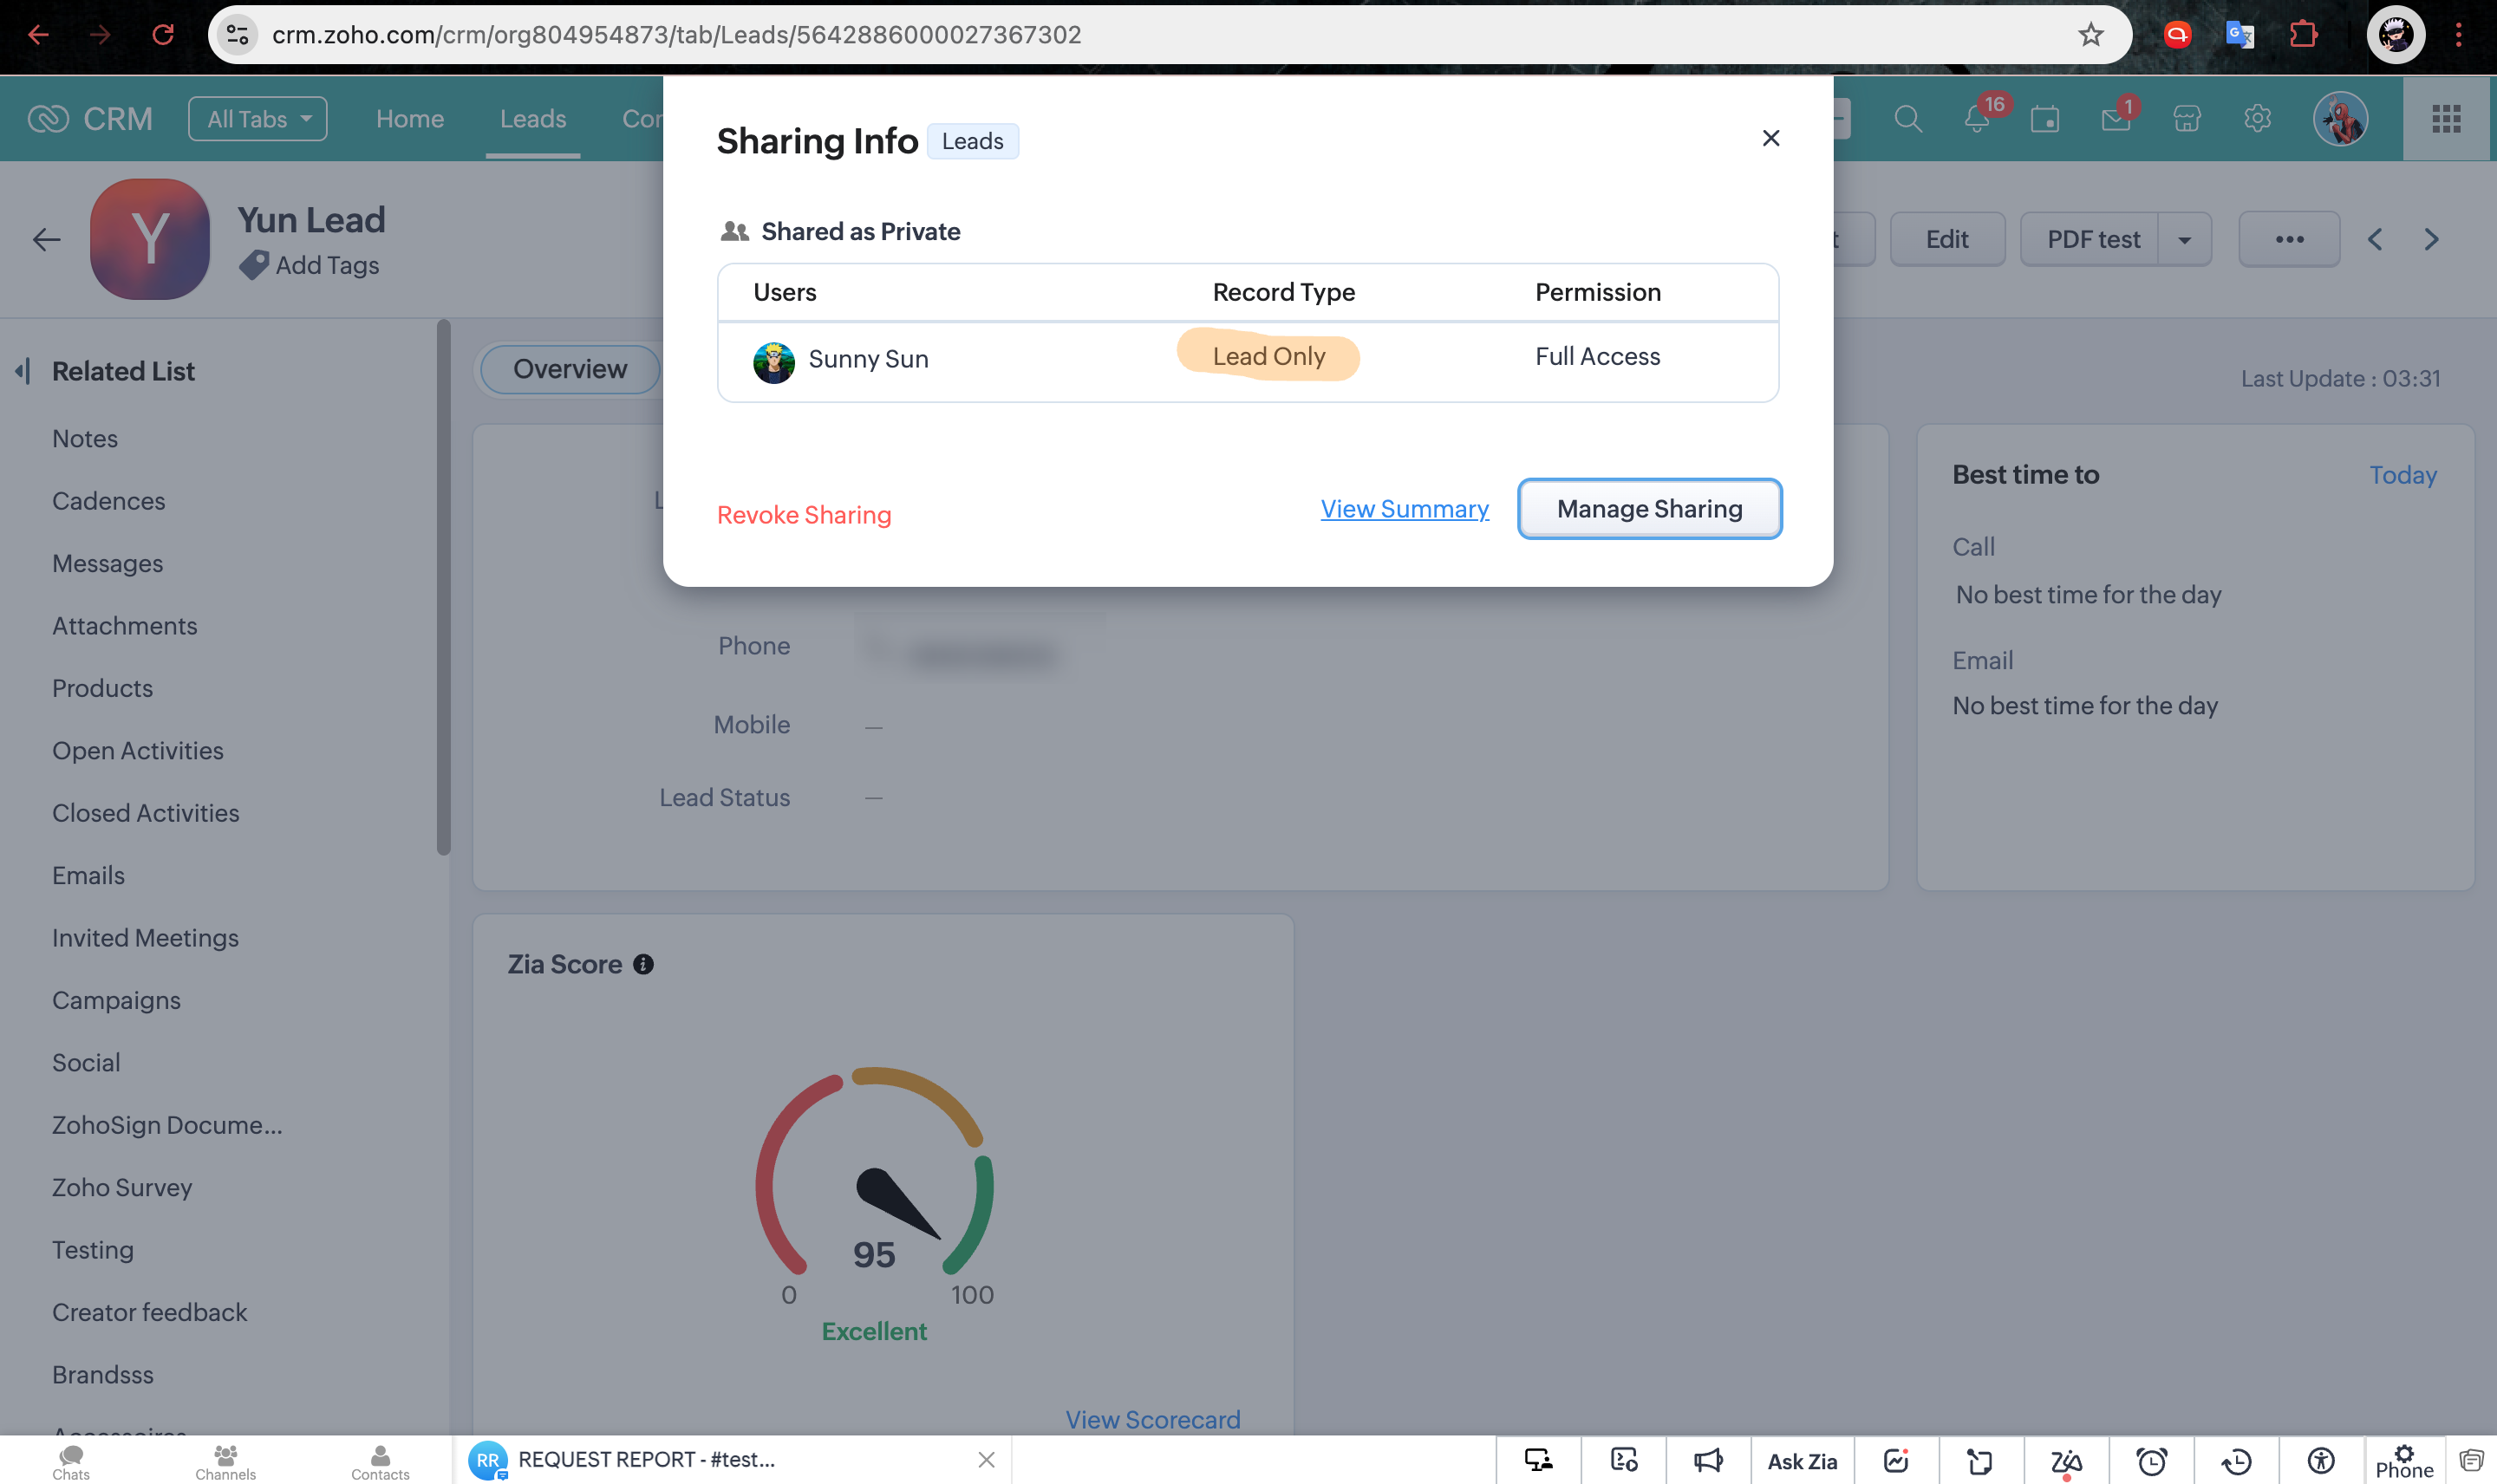Click the setup gear icon

click(2257, 119)
